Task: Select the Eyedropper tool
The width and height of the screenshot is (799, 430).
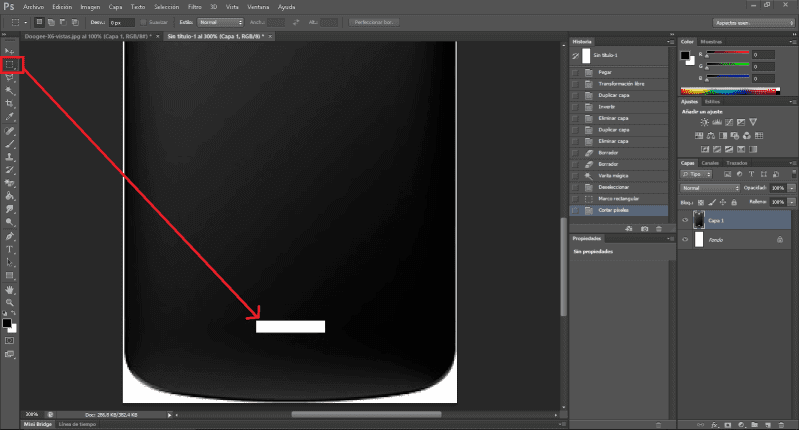Action: (9, 117)
